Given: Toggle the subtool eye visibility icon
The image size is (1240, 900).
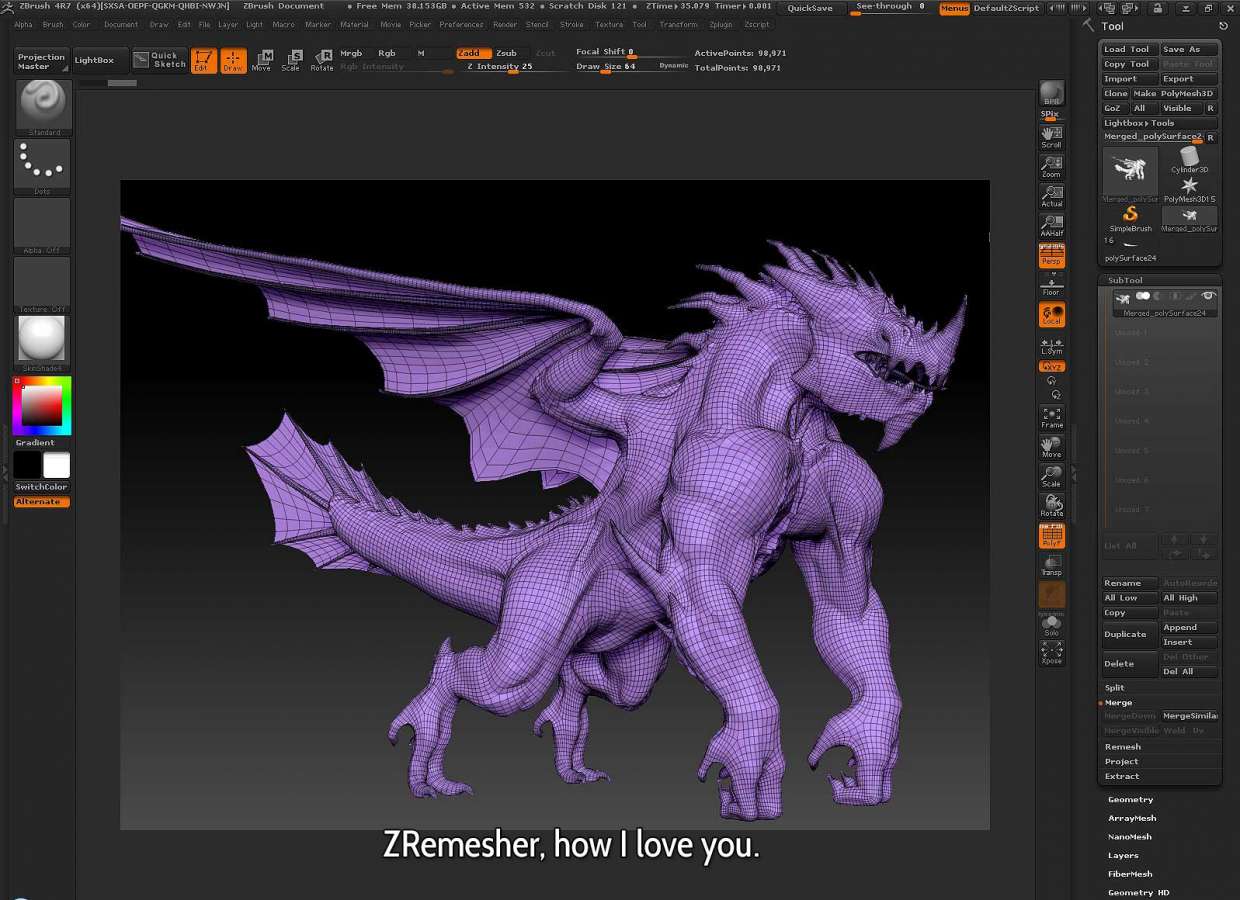Looking at the screenshot, I should (x=1208, y=297).
